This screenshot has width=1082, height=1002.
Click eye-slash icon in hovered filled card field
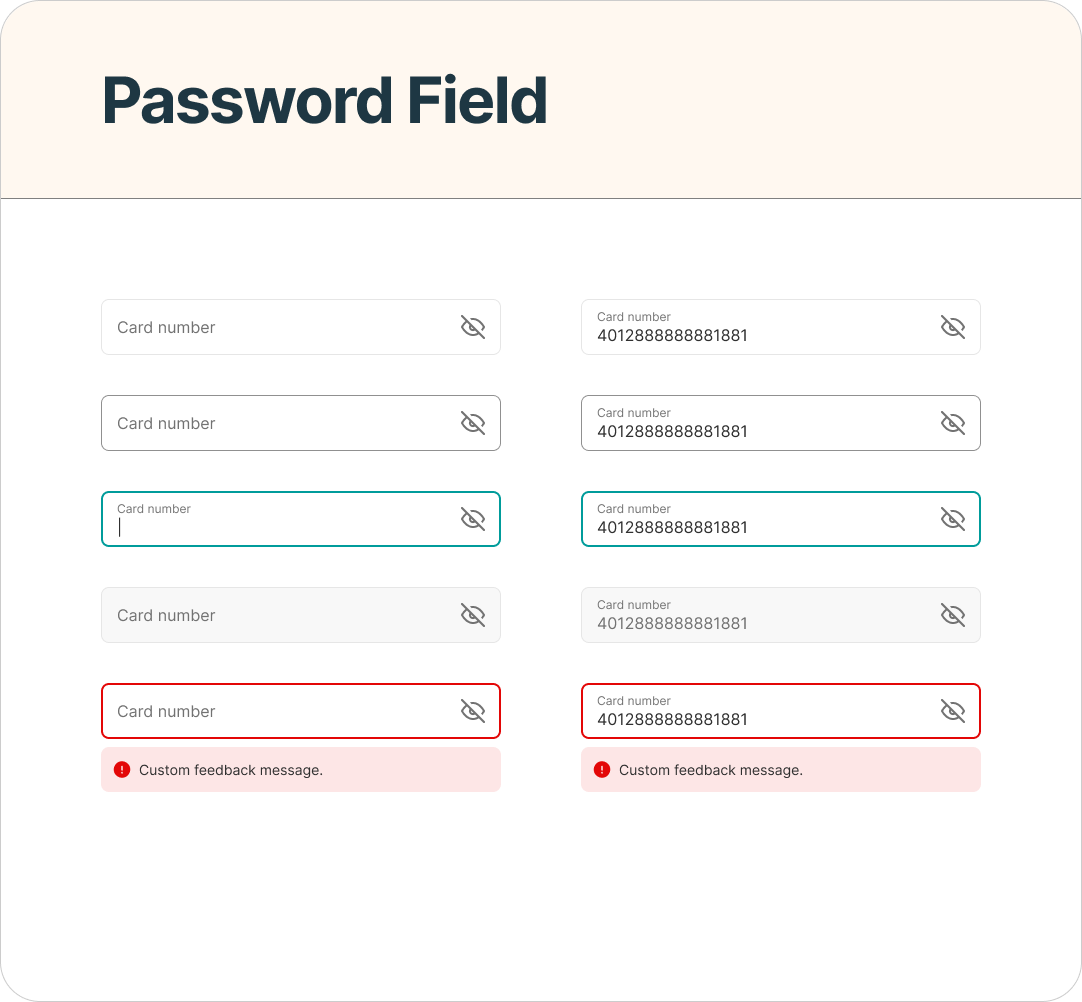click(953, 423)
